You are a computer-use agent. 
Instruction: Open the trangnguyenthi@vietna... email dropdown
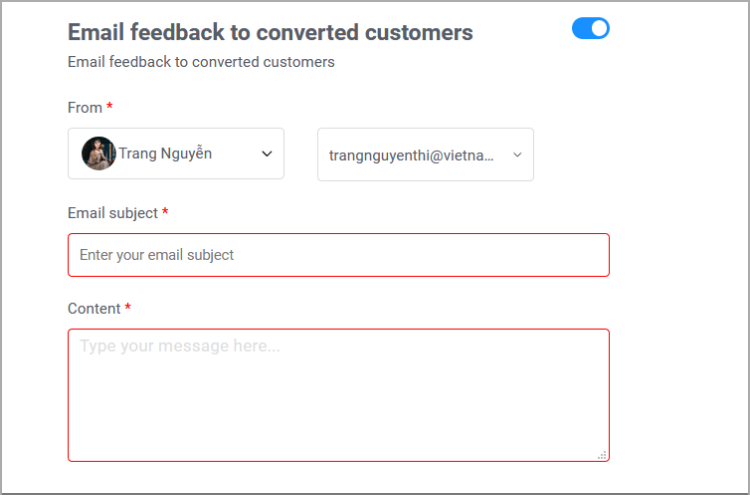coord(425,154)
